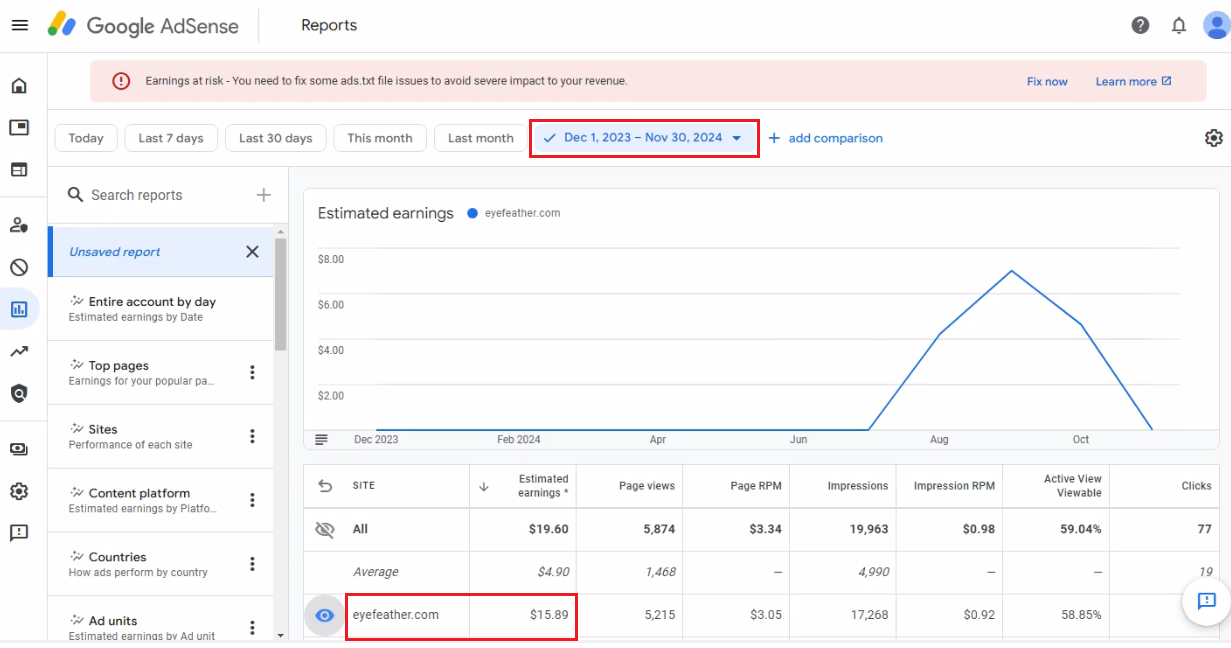Open the Top pages report
Viewport: 1231px width, 648px height.
(160, 373)
